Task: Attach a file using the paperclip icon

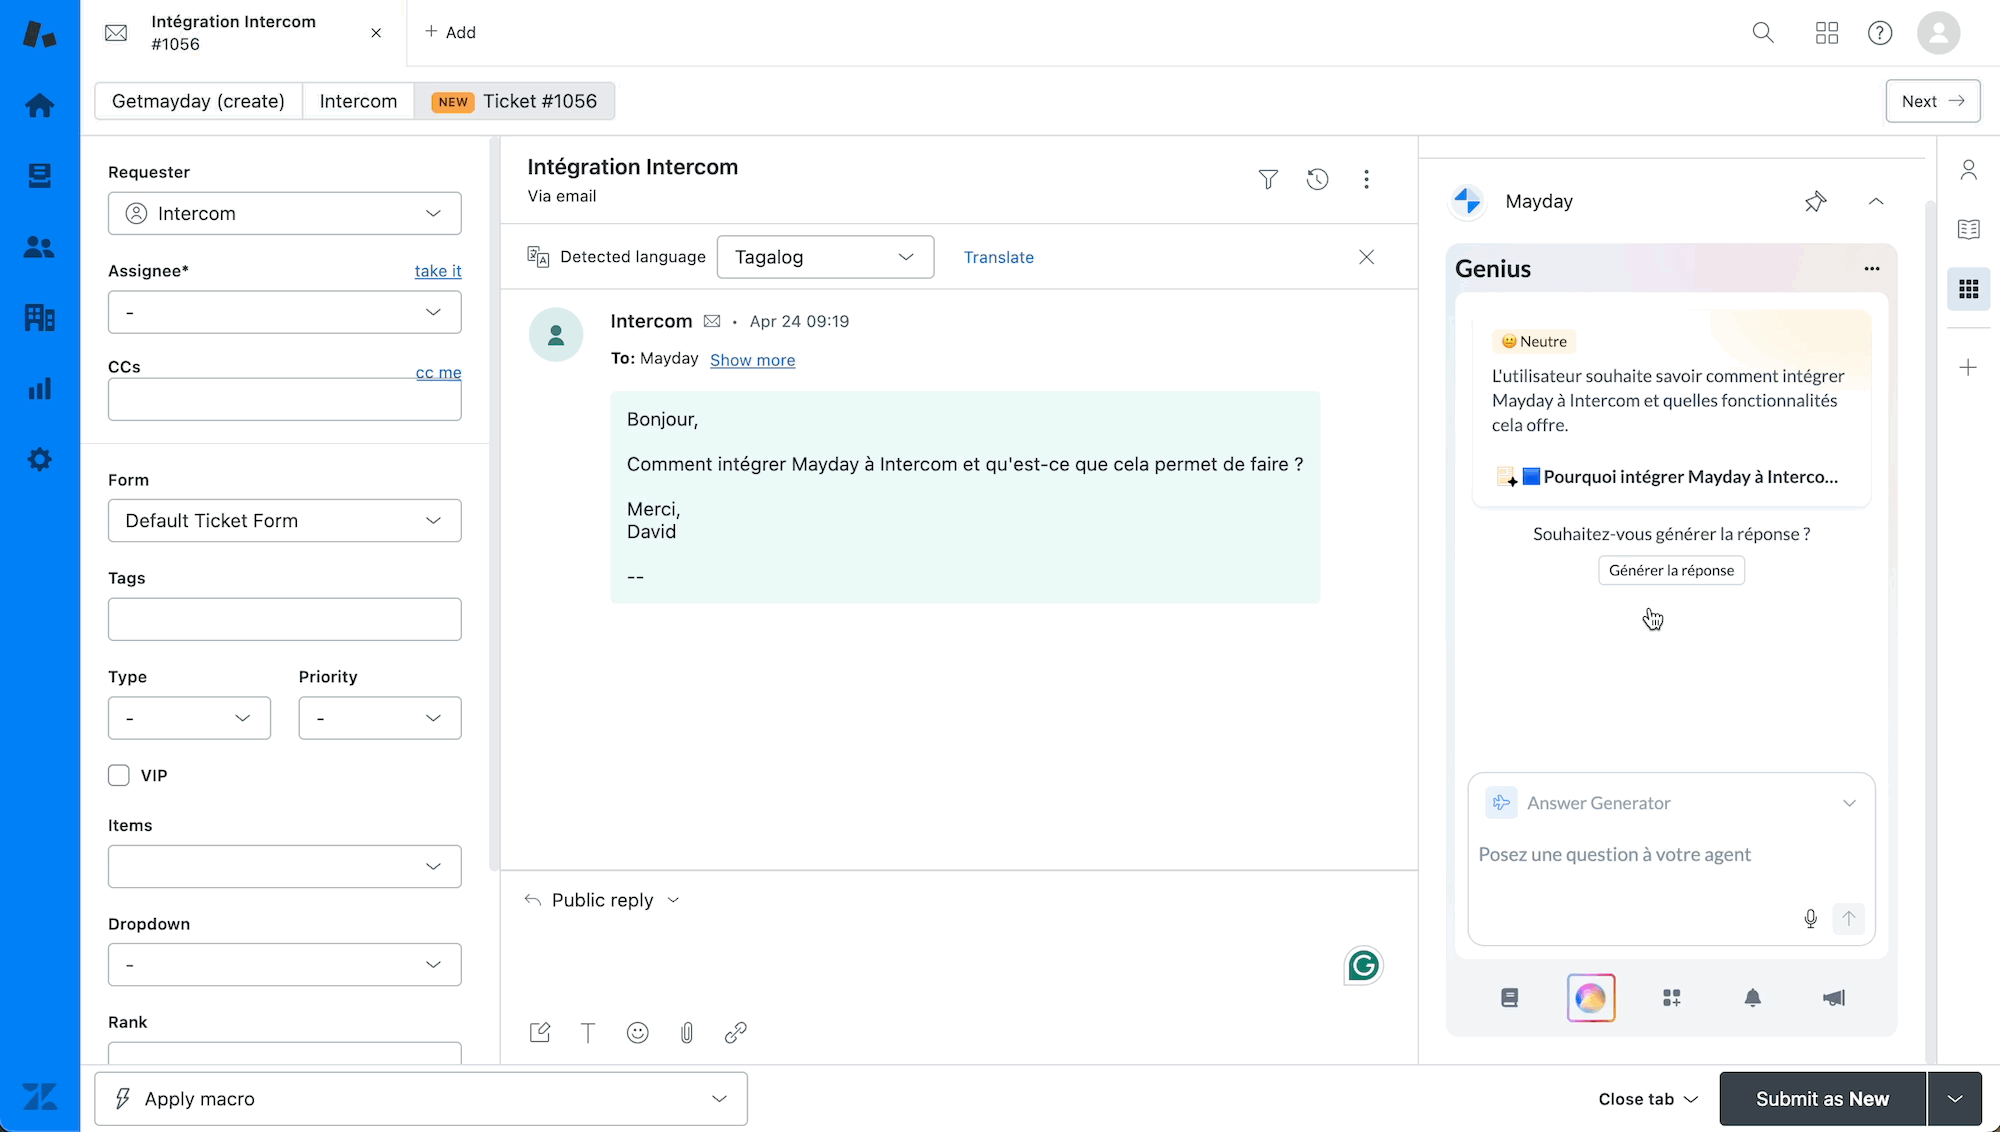Action: click(x=687, y=1032)
